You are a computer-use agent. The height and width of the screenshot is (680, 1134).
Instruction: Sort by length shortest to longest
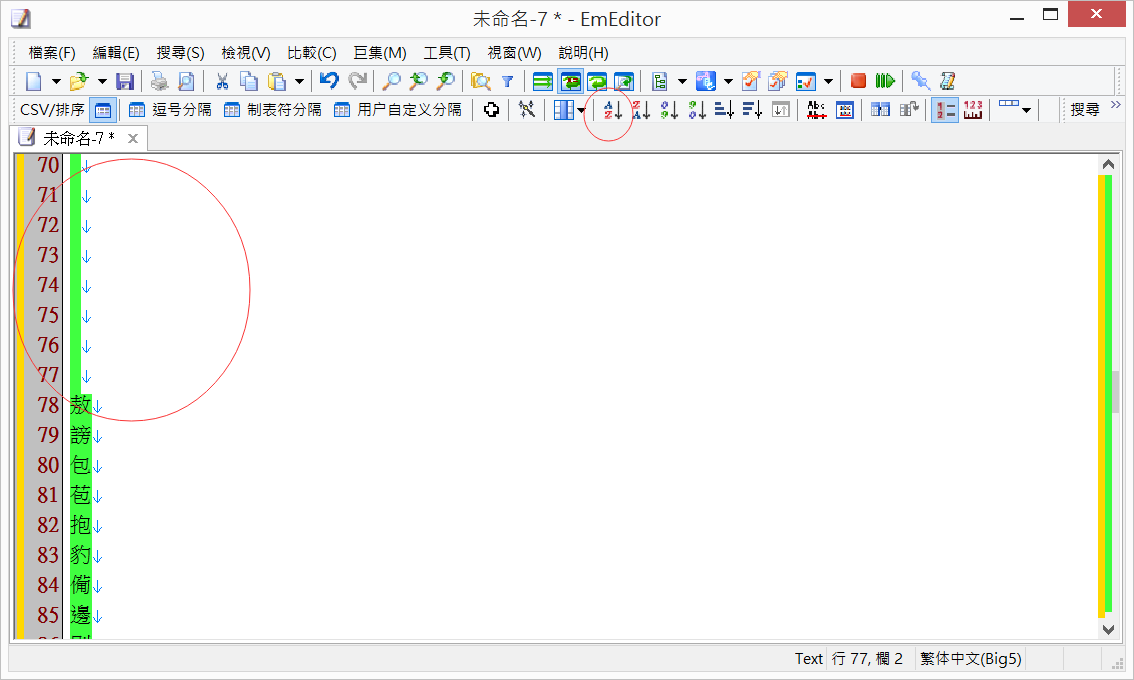(725, 110)
